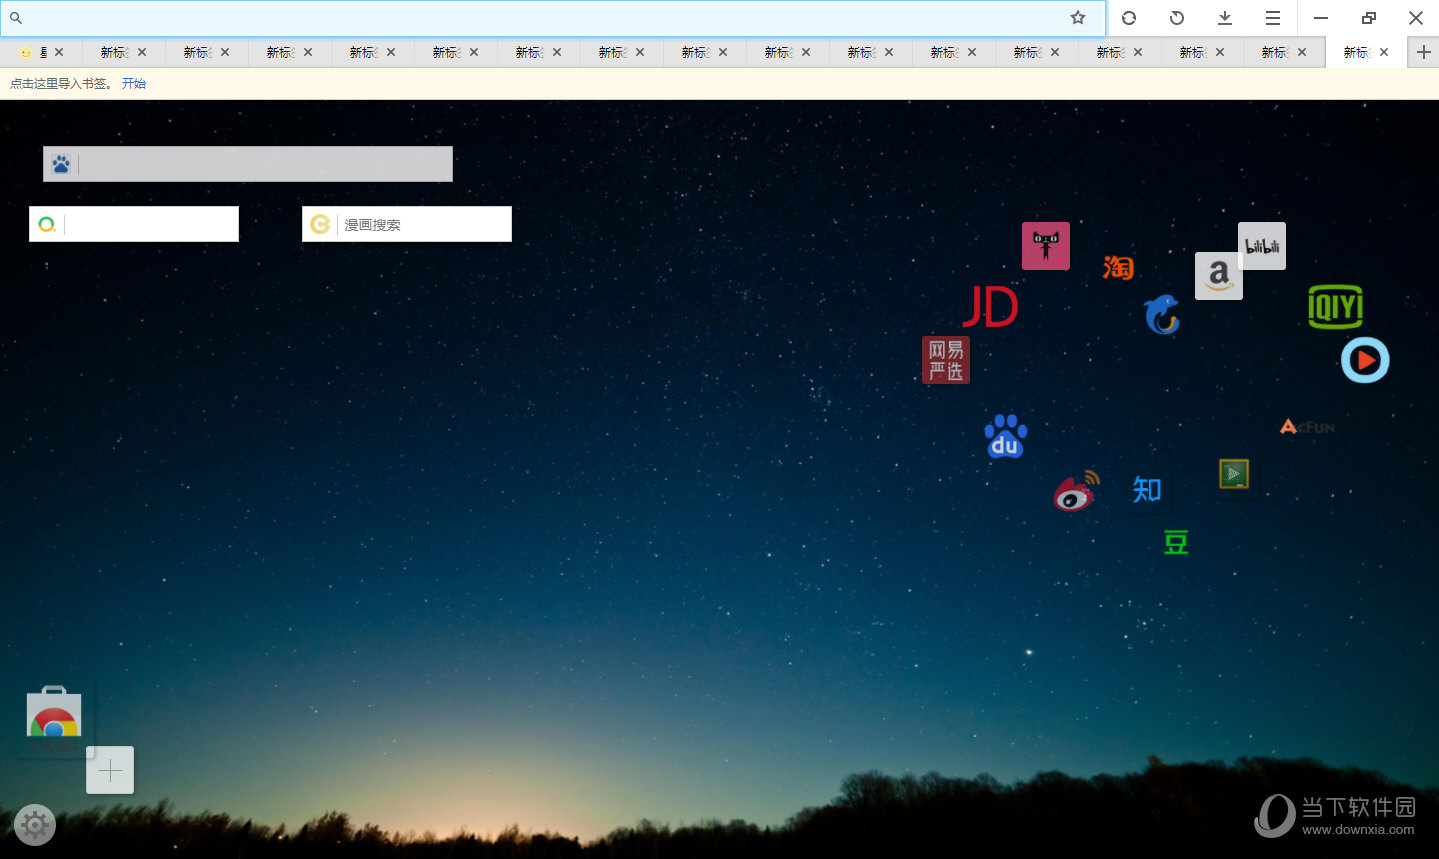Open the settings gear at bottom left

[35, 825]
